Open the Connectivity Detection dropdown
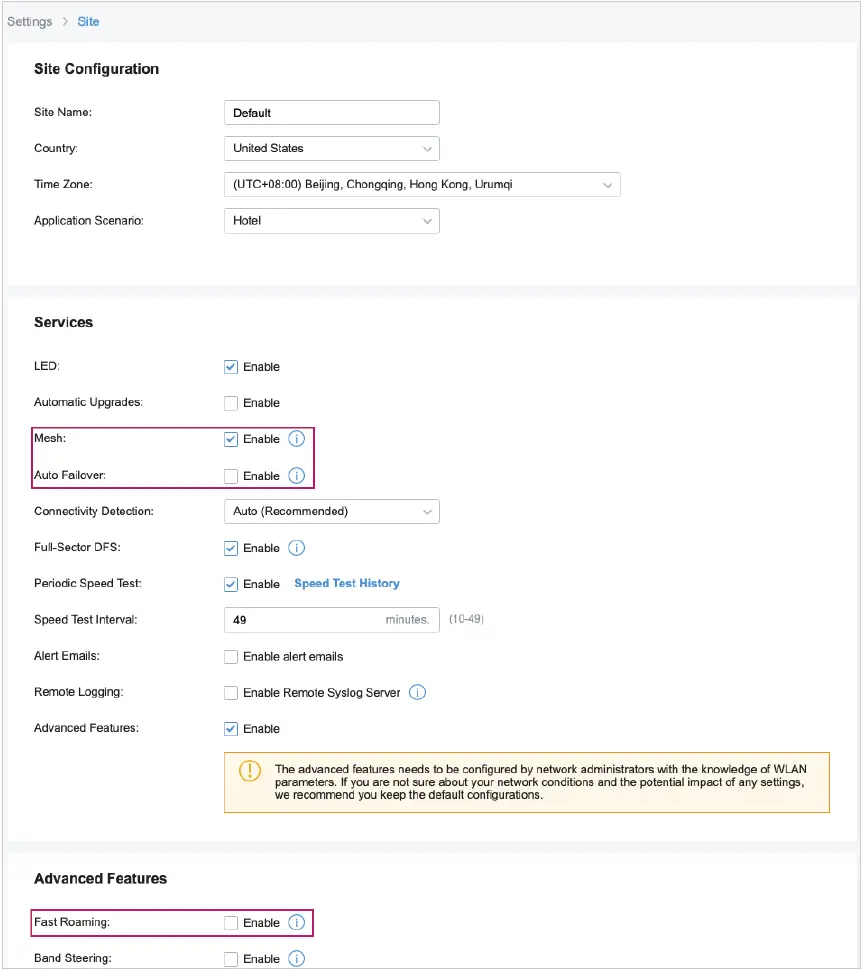863x971 pixels. [331, 511]
